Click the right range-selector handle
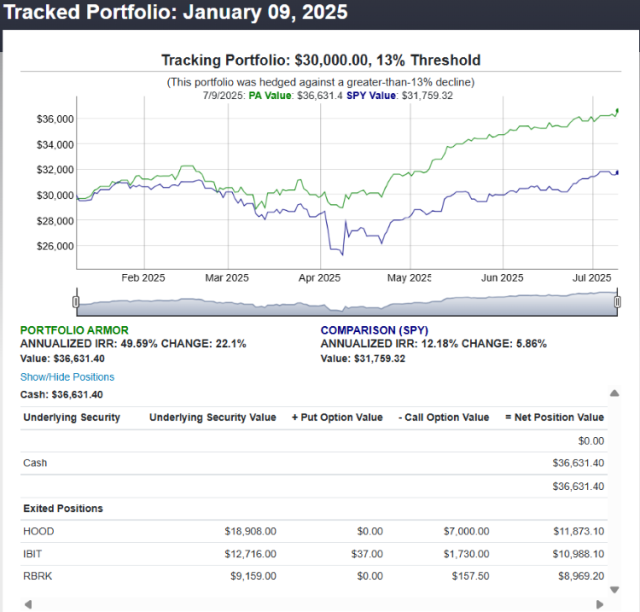This screenshot has width=640, height=612. click(618, 302)
